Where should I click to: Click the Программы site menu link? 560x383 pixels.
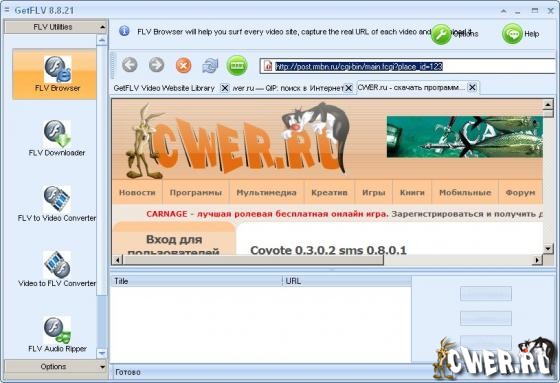tap(196, 193)
